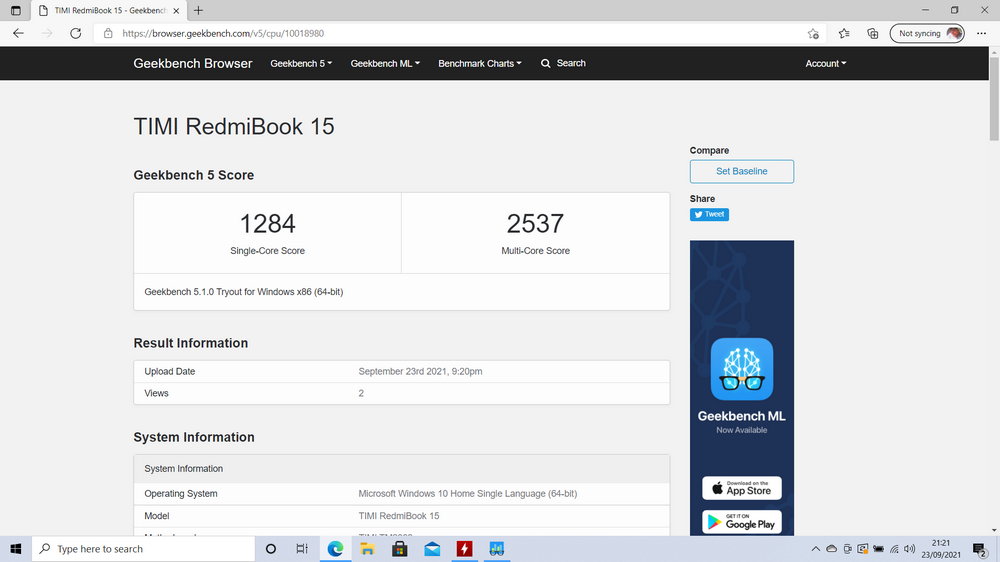Open the Mail app from taskbar

(432, 549)
